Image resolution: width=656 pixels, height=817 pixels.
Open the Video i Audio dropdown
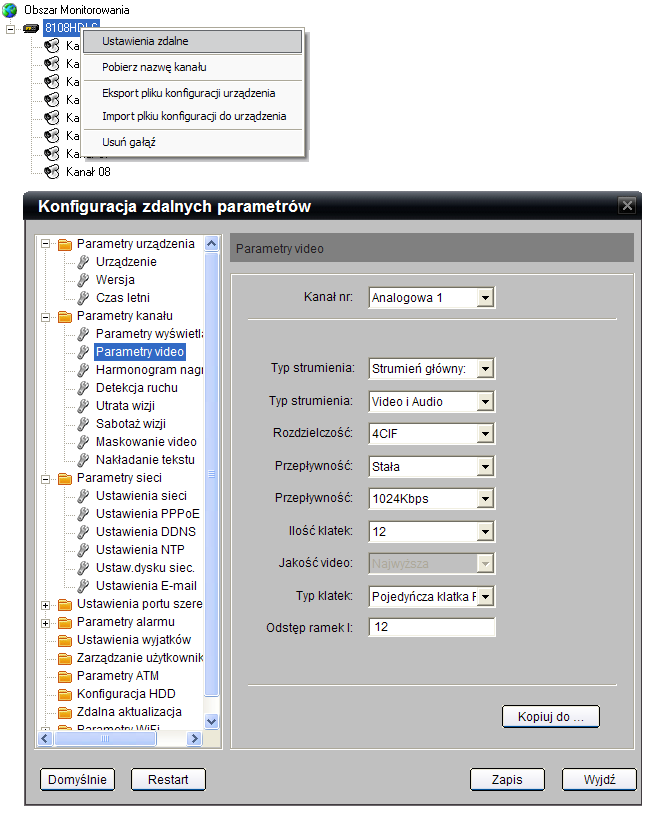click(485, 402)
